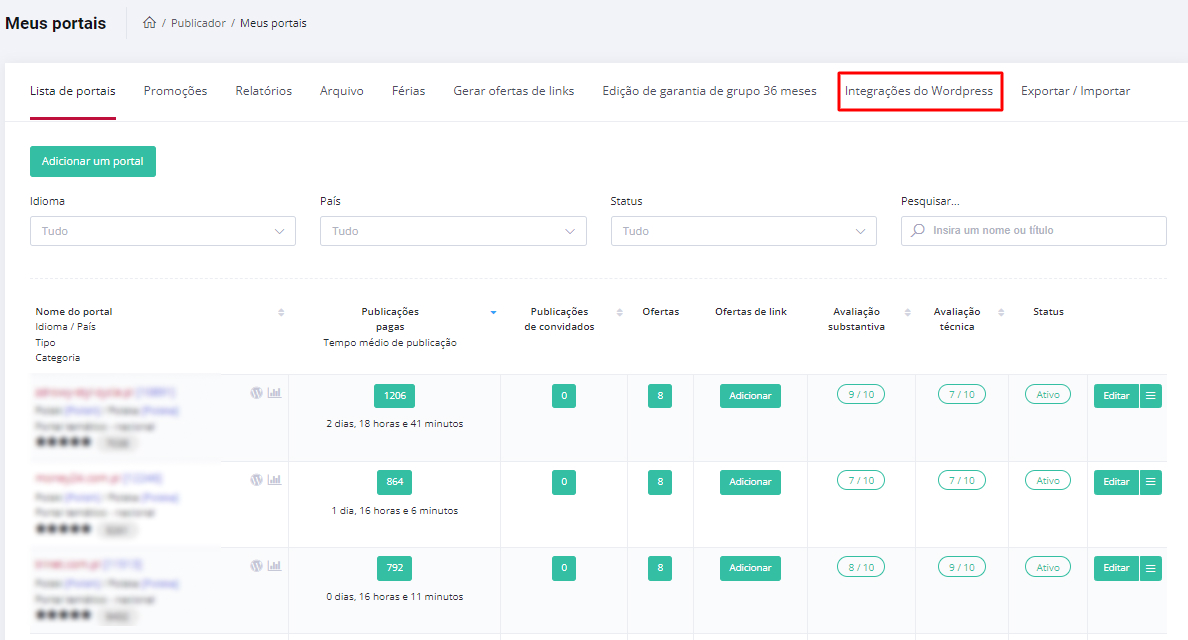Click "2 dias, 18 horas e 41 minutos" text
The height and width of the screenshot is (640, 1188).
tap(395, 424)
